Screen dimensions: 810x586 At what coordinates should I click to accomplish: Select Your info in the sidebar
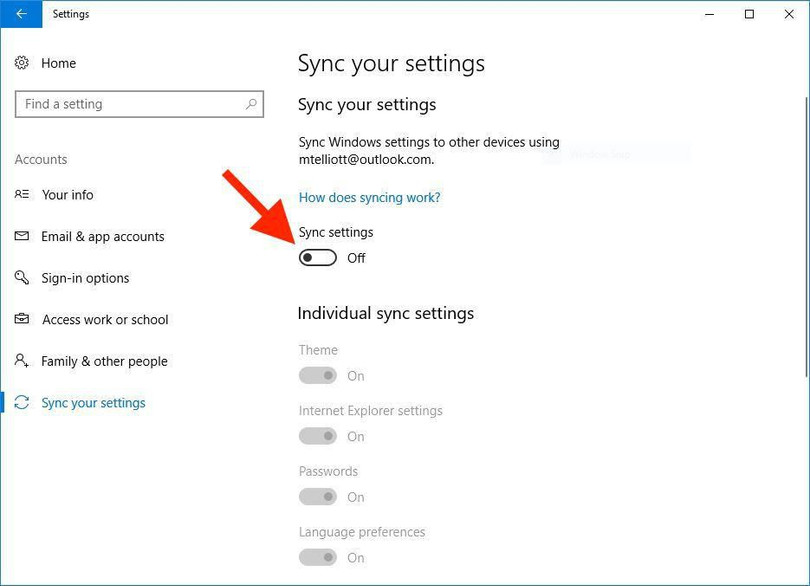(68, 195)
